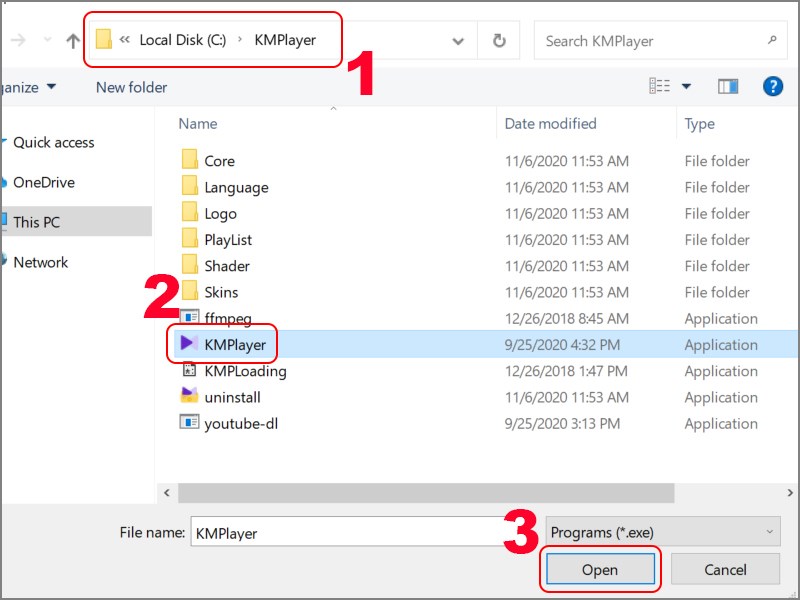This screenshot has height=600, width=800.
Task: Expand the address bar history dropdown
Action: point(458,41)
